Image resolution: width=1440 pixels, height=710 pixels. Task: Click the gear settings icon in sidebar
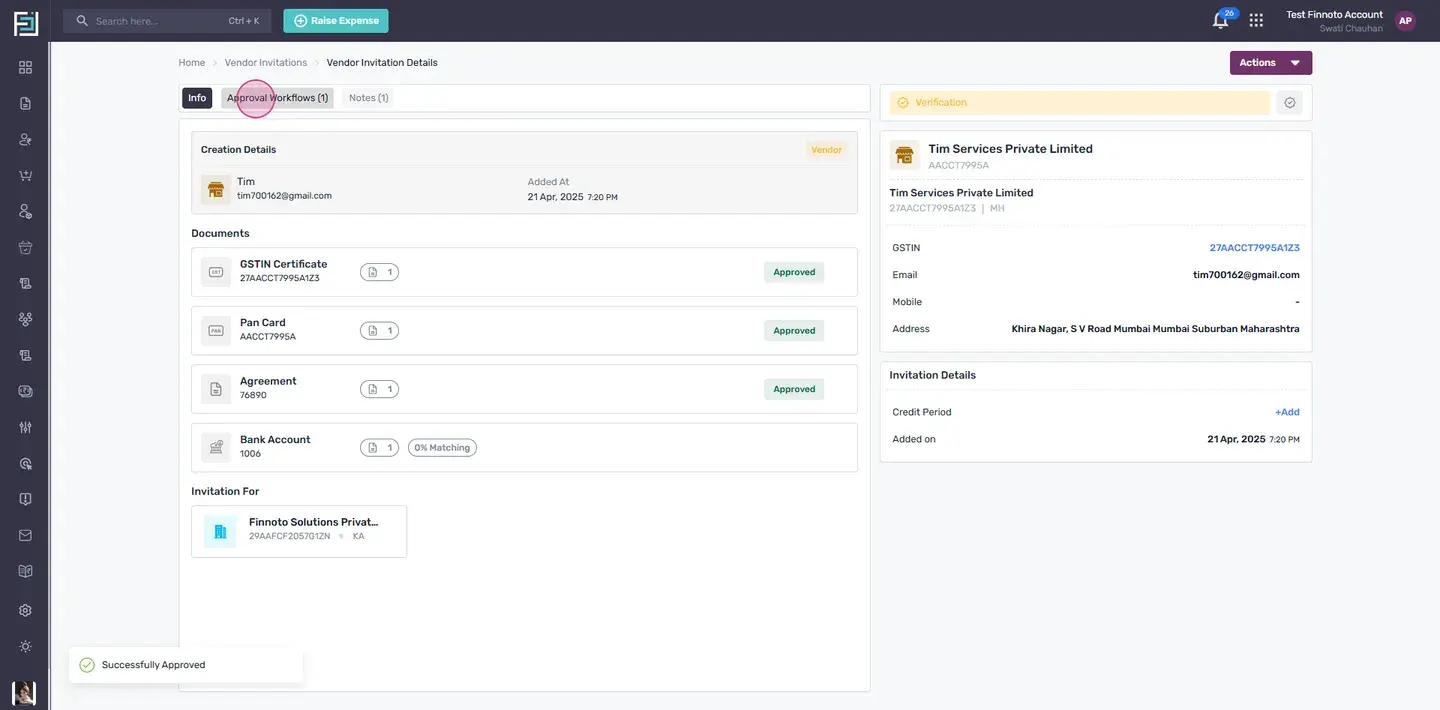pos(26,610)
